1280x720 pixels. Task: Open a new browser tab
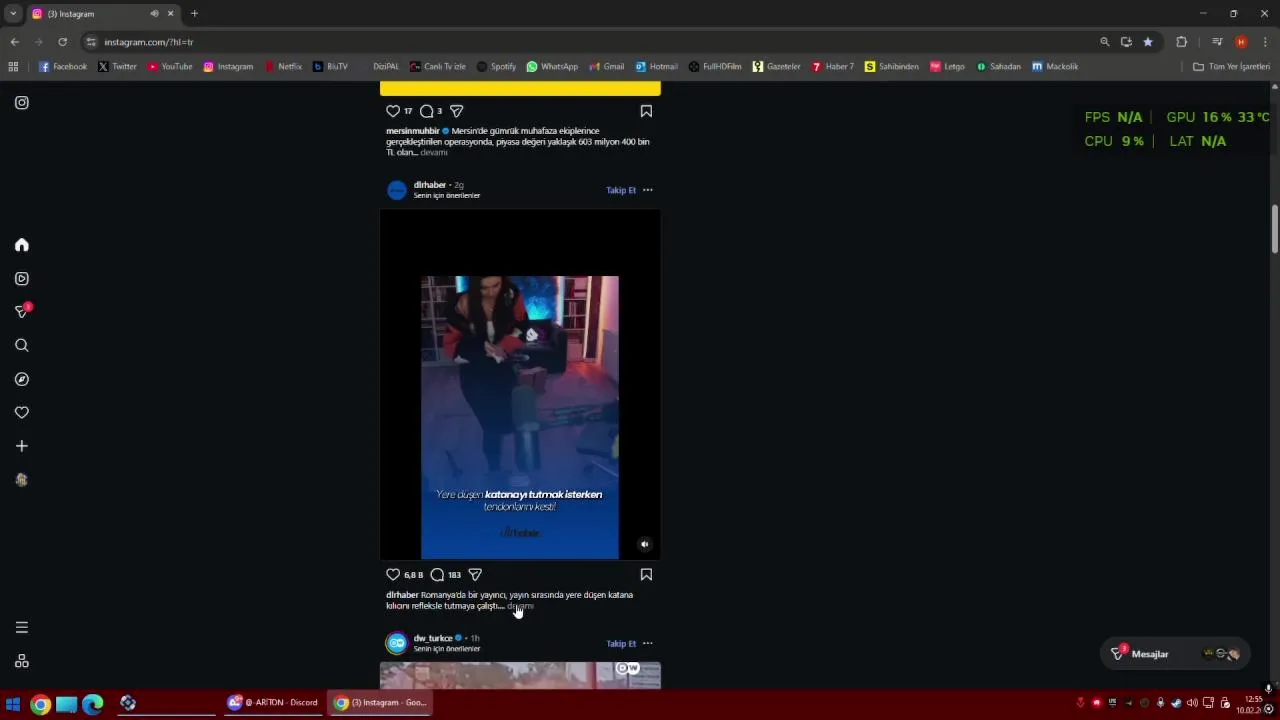(194, 14)
